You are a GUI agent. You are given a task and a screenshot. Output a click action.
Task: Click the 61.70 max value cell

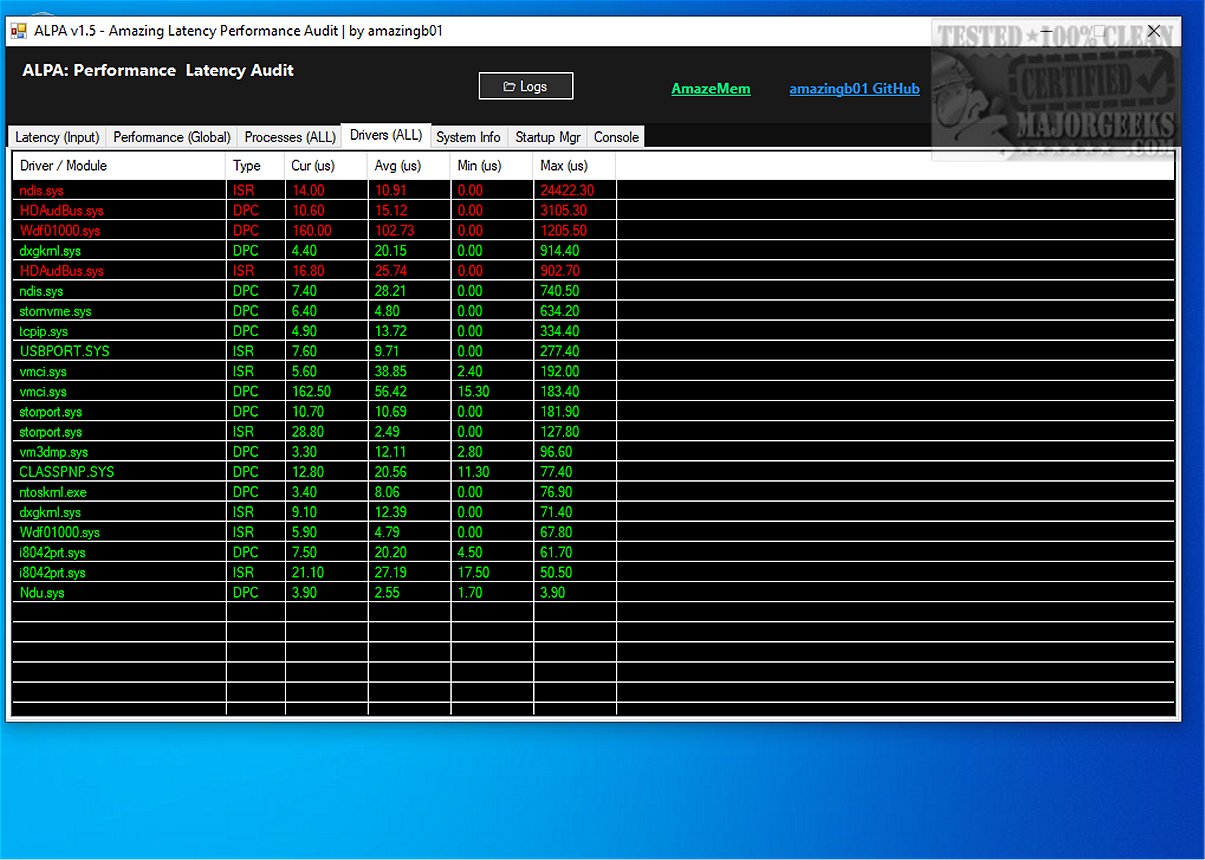click(575, 552)
